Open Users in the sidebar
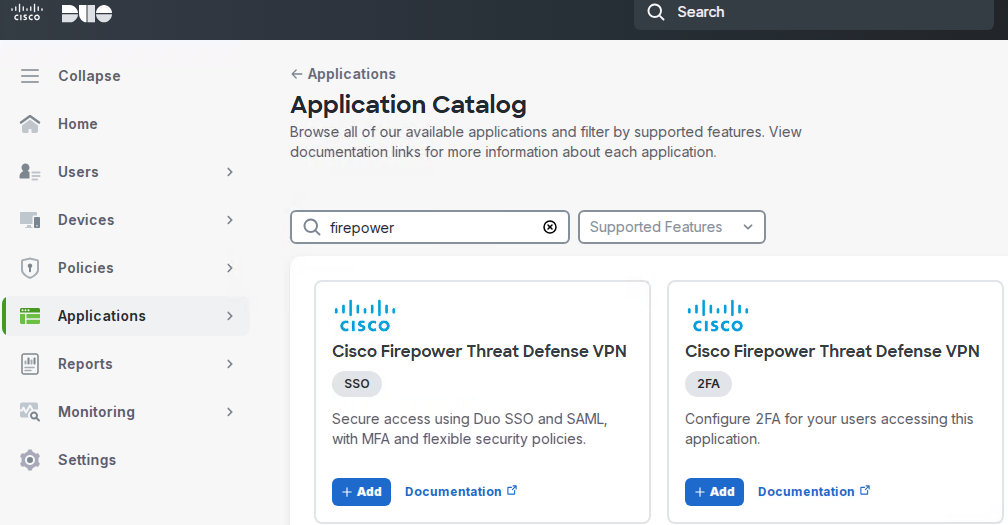1008x525 pixels. click(x=78, y=172)
